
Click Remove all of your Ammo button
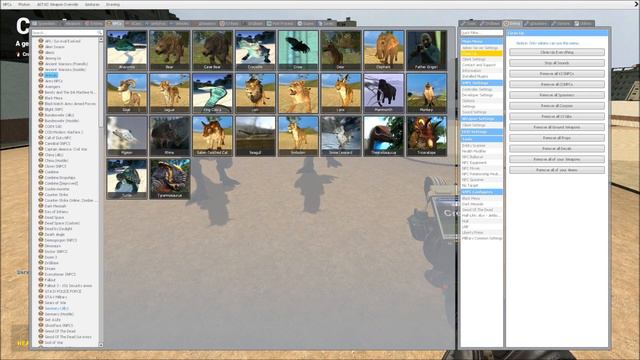(557, 170)
